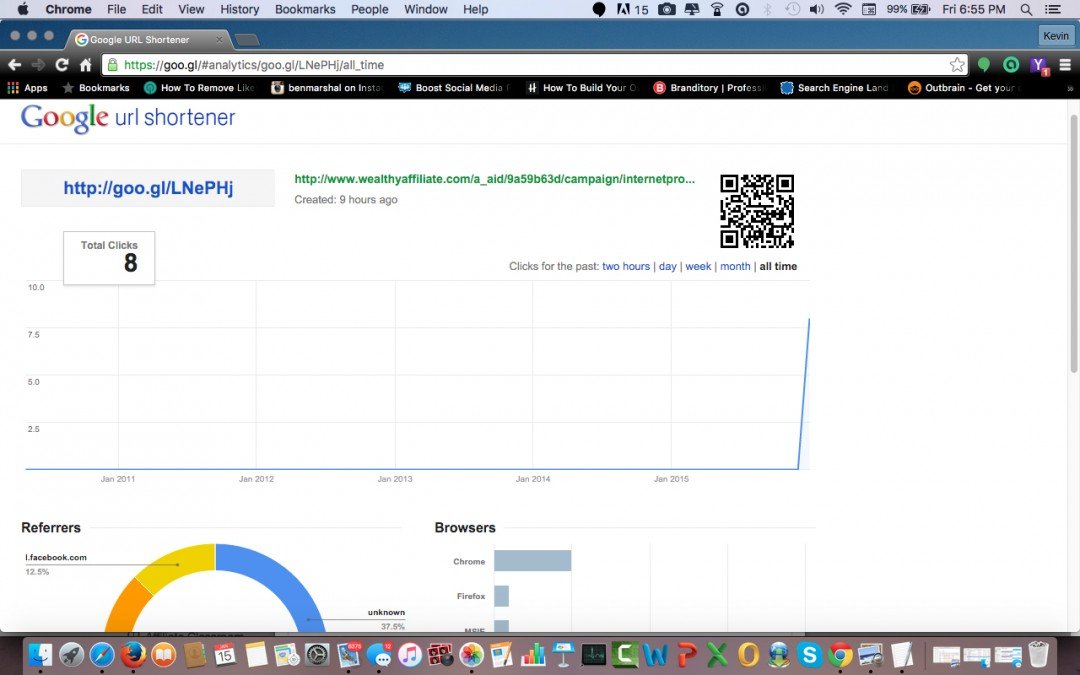Go back with the browser back arrow

[14, 65]
